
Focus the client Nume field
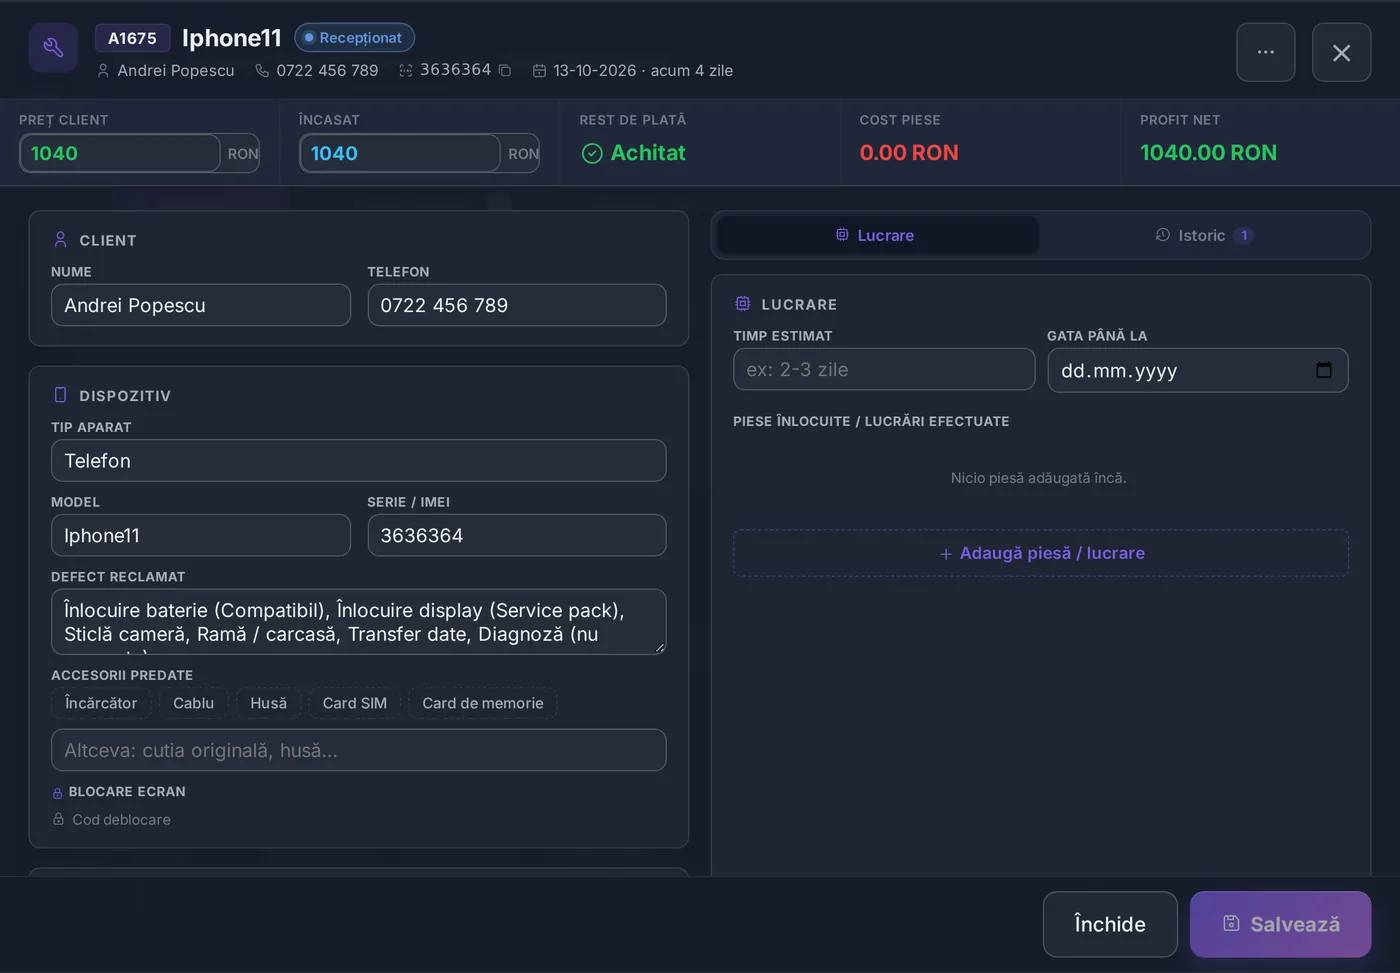(201, 305)
